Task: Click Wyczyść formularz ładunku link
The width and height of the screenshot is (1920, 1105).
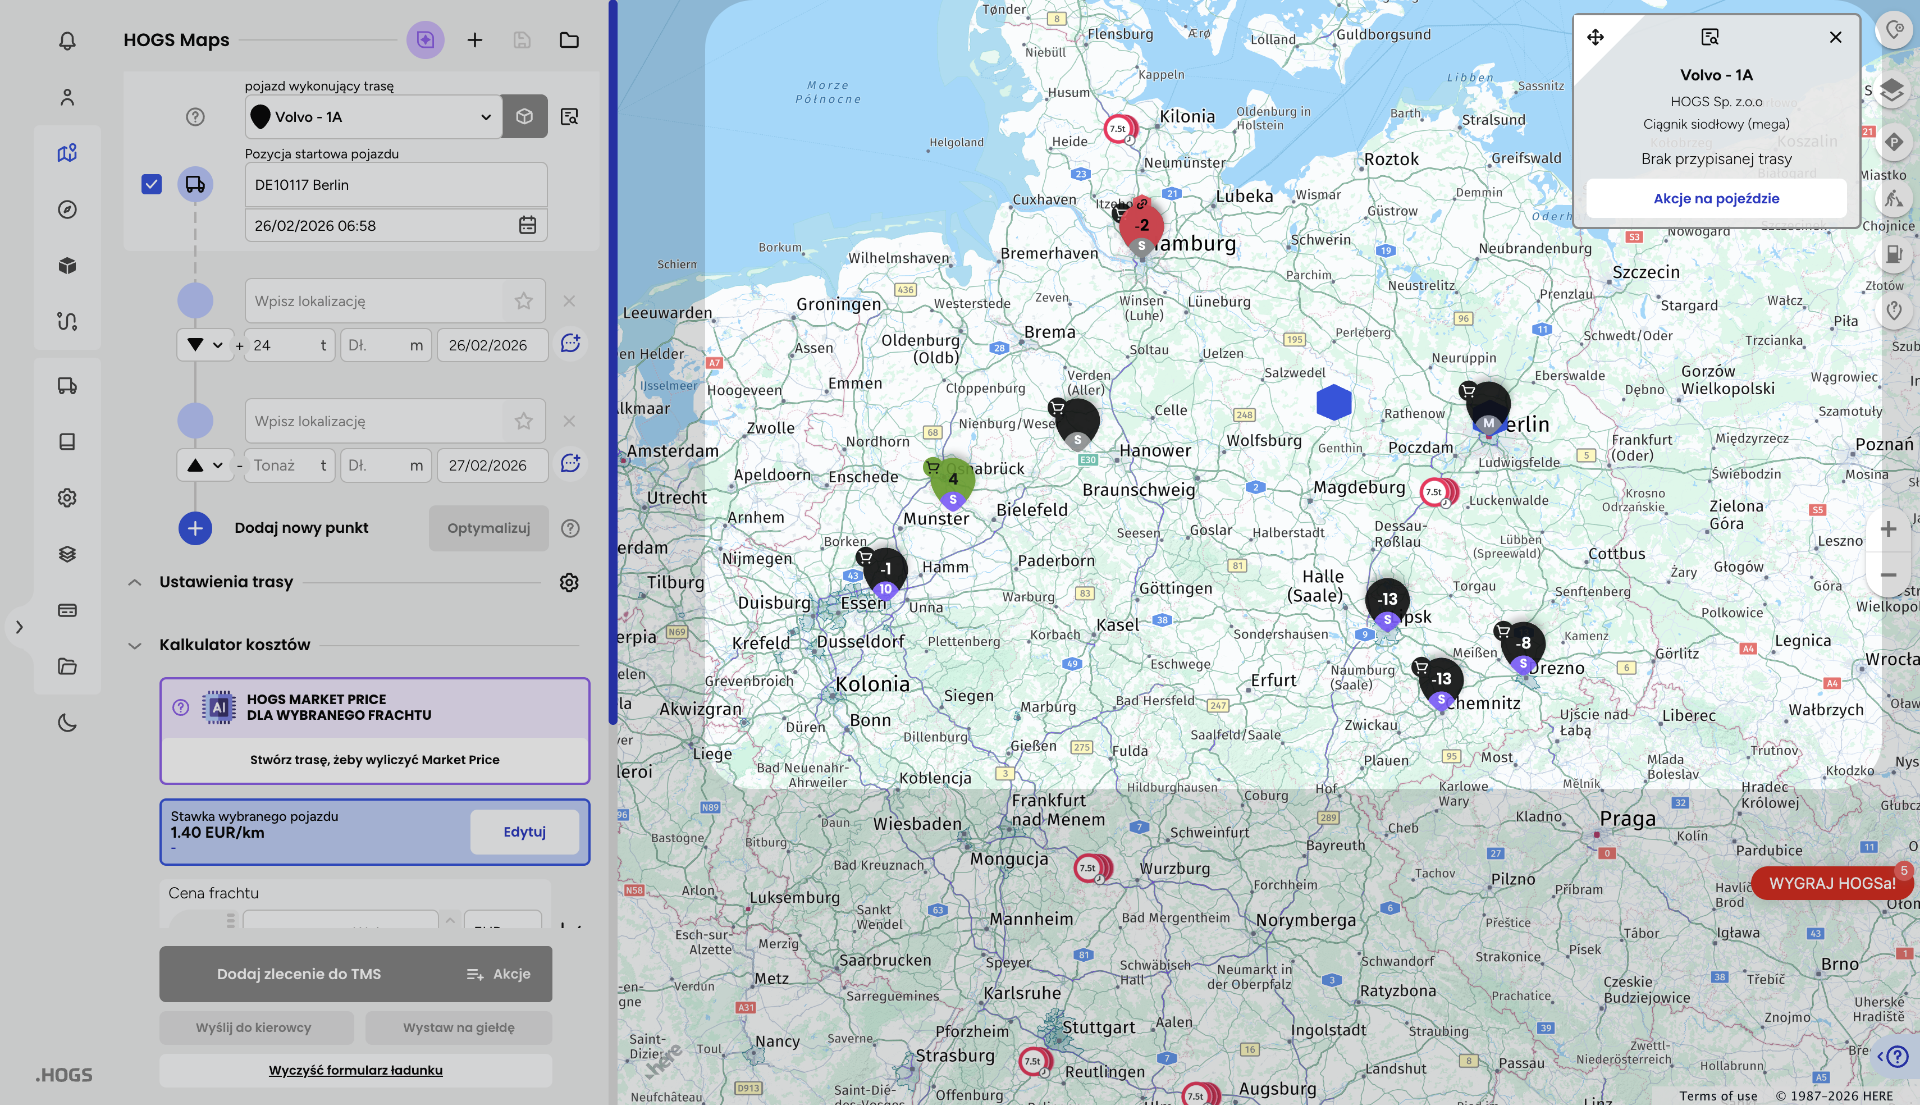Action: [355, 1070]
